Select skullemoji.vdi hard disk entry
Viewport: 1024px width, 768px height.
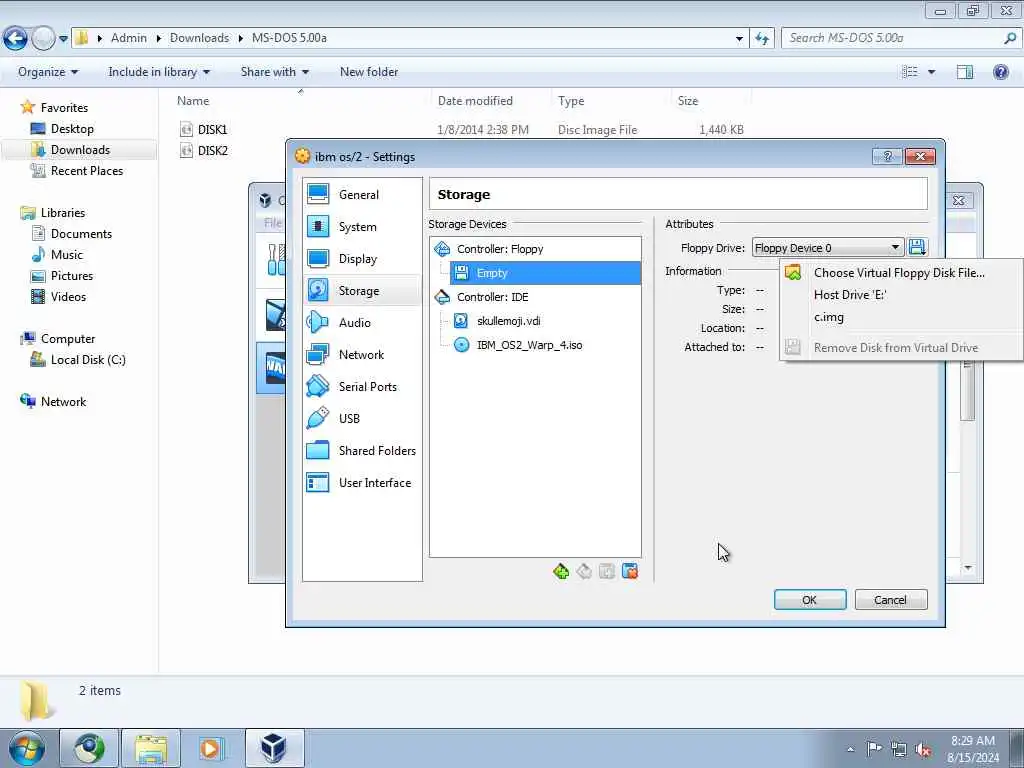click(x=508, y=321)
